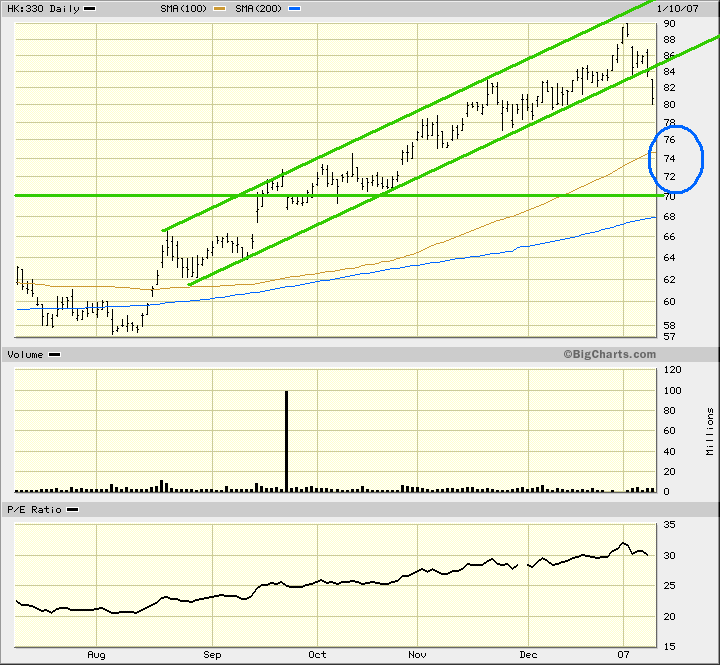Click the HK:330 Daily chart title
This screenshot has width=720, height=665.
[x=43, y=8]
